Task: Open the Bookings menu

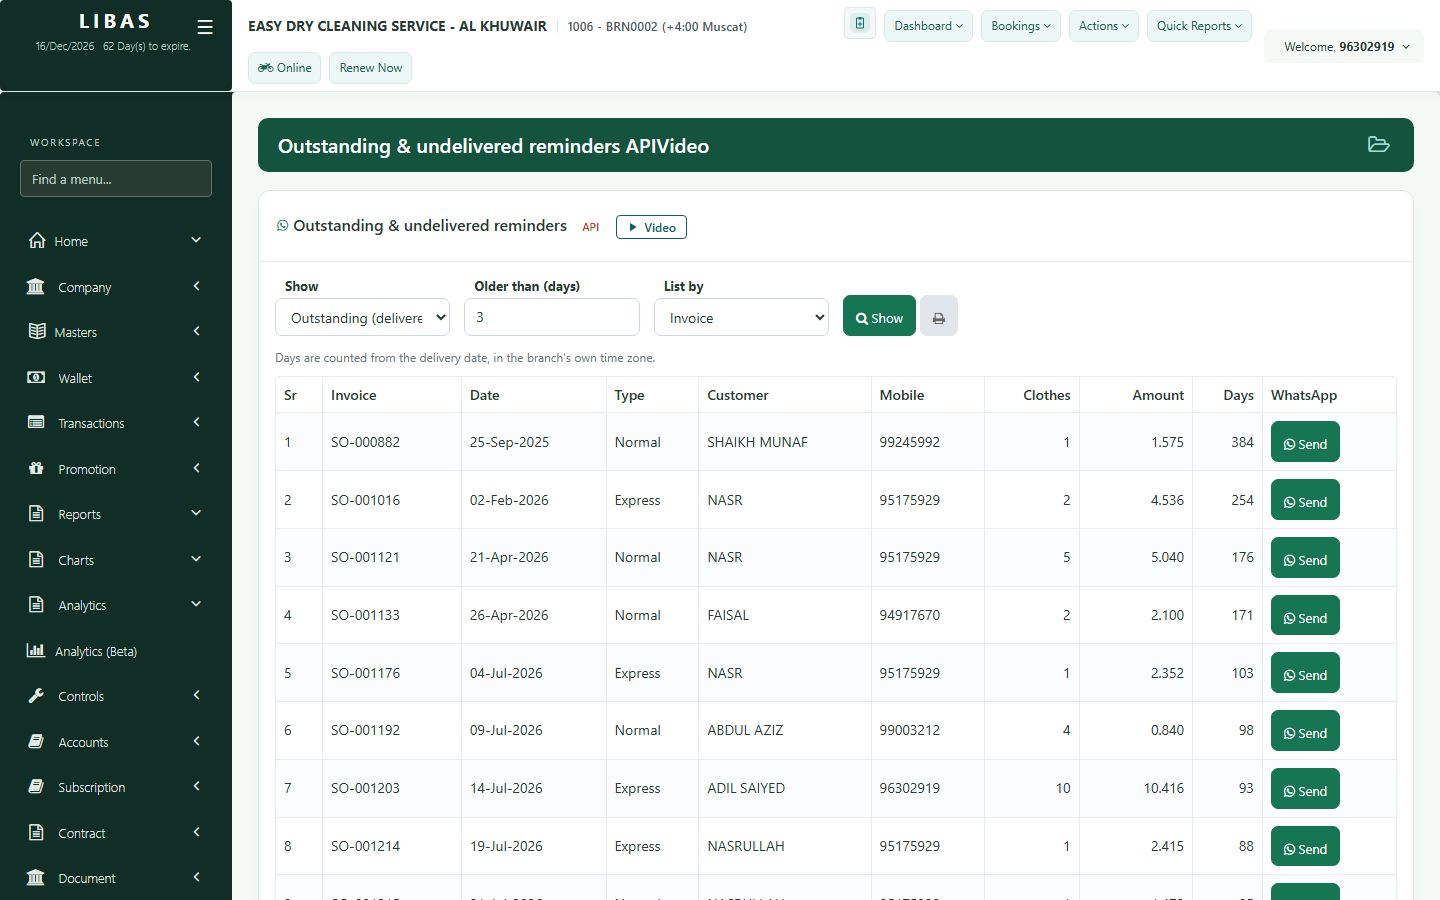Action: coord(1021,26)
